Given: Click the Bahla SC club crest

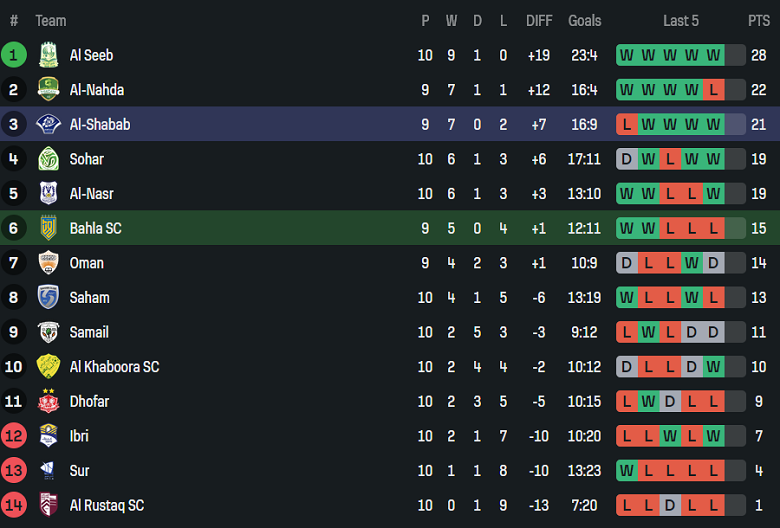Looking at the screenshot, I should click(48, 228).
